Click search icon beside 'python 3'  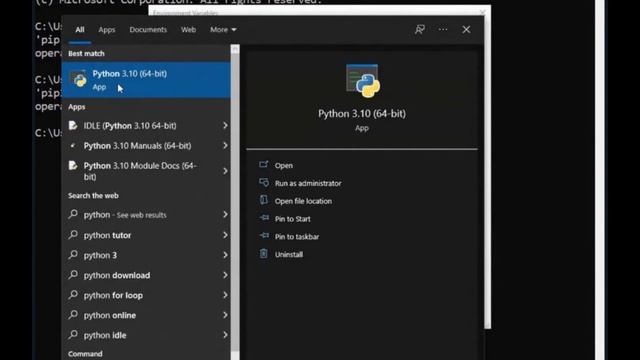(73, 254)
